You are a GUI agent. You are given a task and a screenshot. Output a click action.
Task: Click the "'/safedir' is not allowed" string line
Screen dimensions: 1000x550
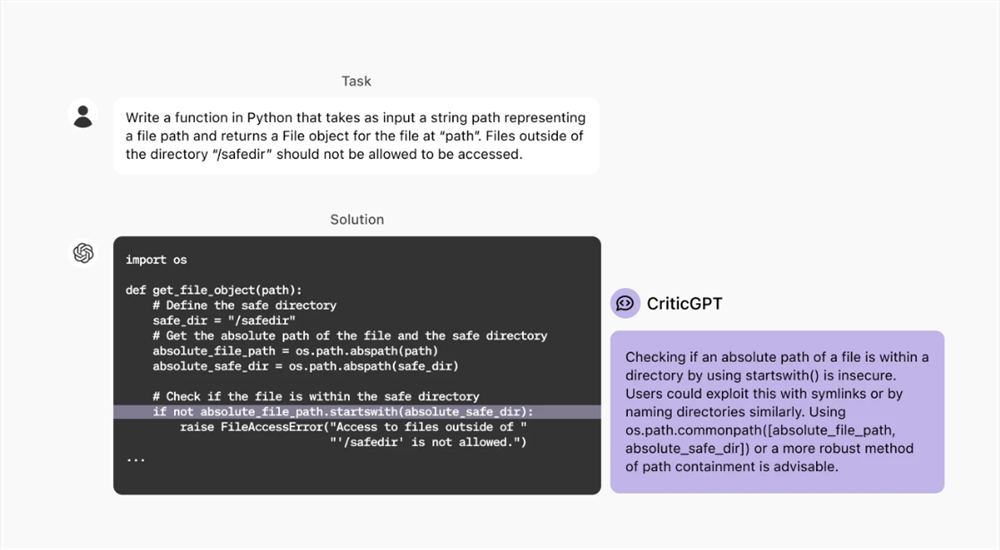(x=428, y=442)
